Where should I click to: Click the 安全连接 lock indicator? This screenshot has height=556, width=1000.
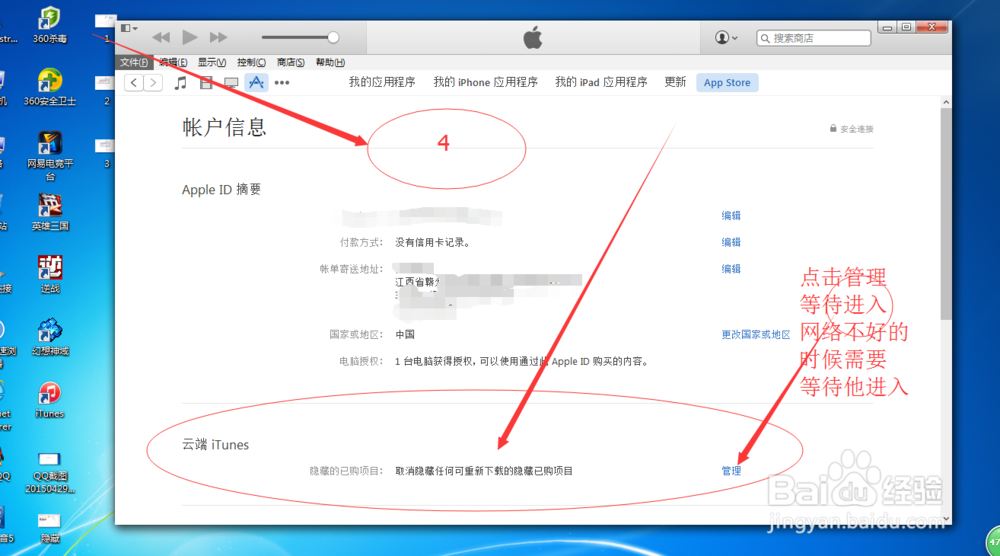click(851, 129)
